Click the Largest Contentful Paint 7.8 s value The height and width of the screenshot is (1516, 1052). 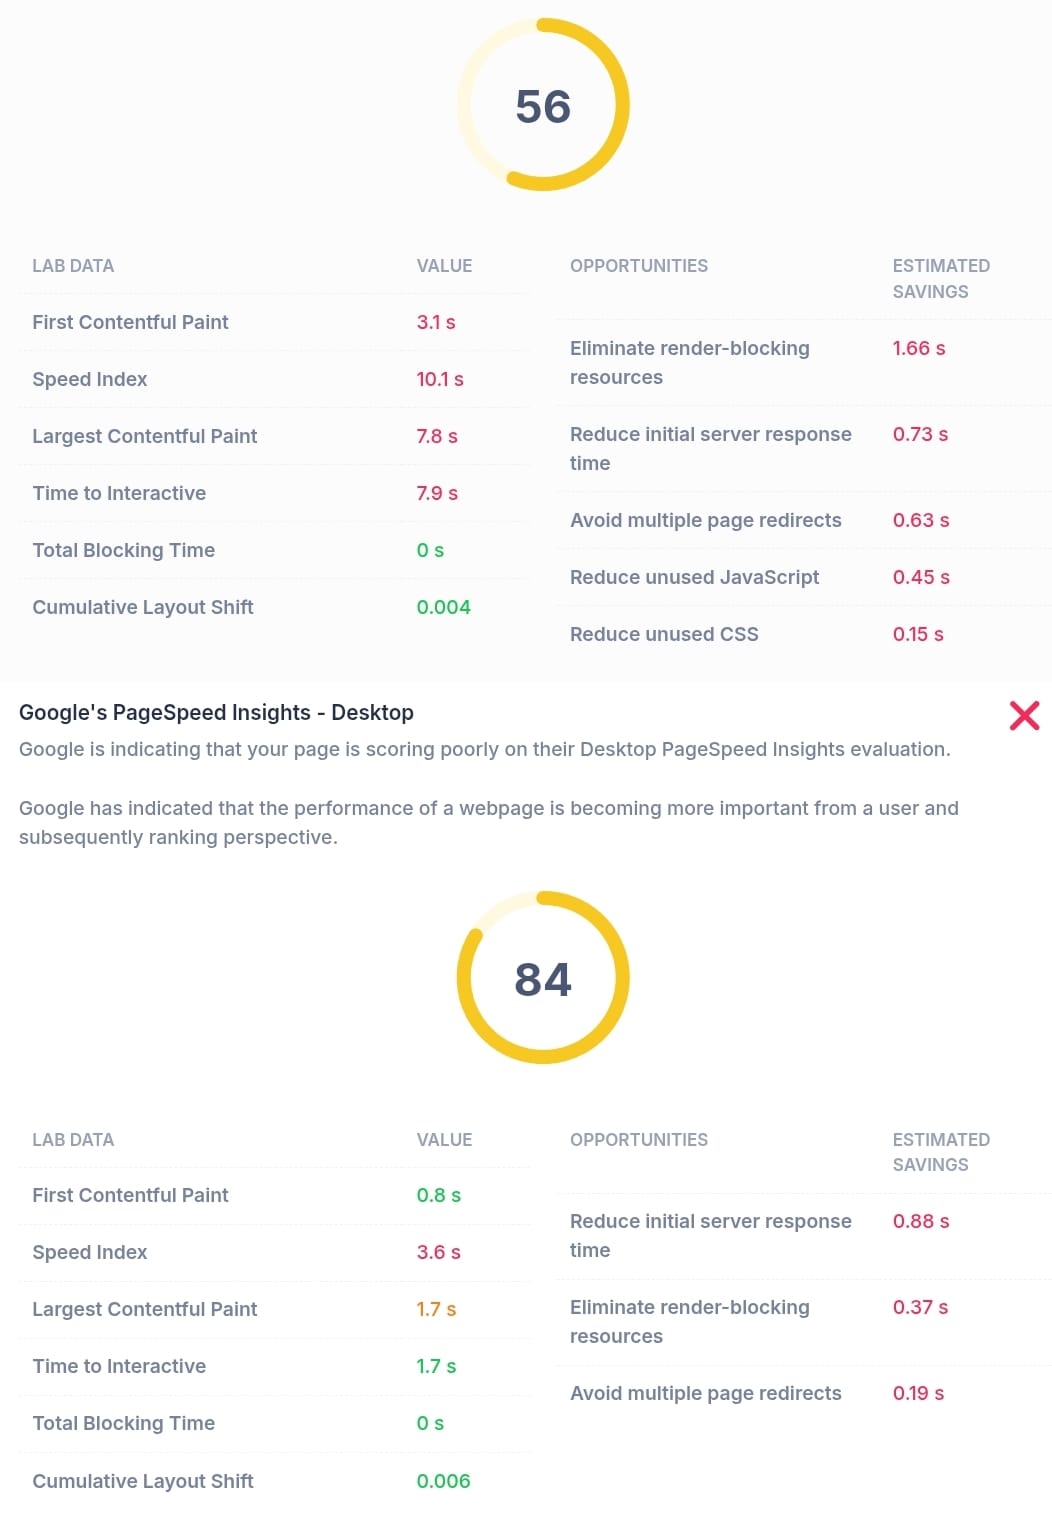pyautogui.click(x=437, y=436)
